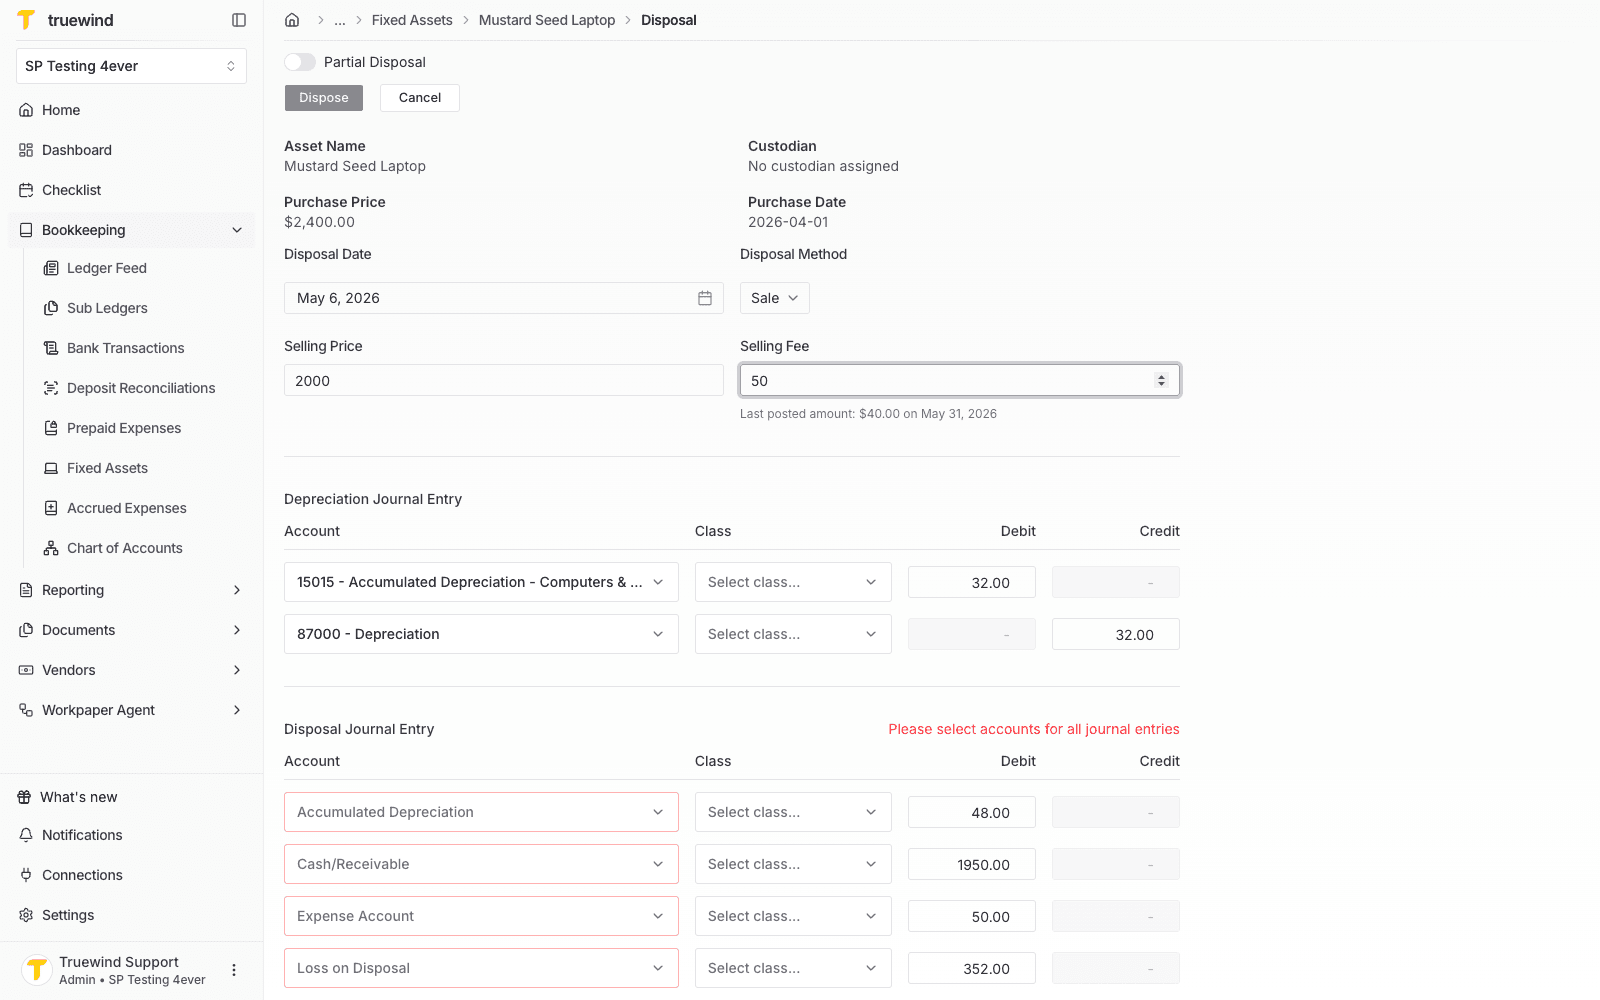Image resolution: width=1600 pixels, height=1000 pixels.
Task: Click the Documents files icon
Action: 26,630
